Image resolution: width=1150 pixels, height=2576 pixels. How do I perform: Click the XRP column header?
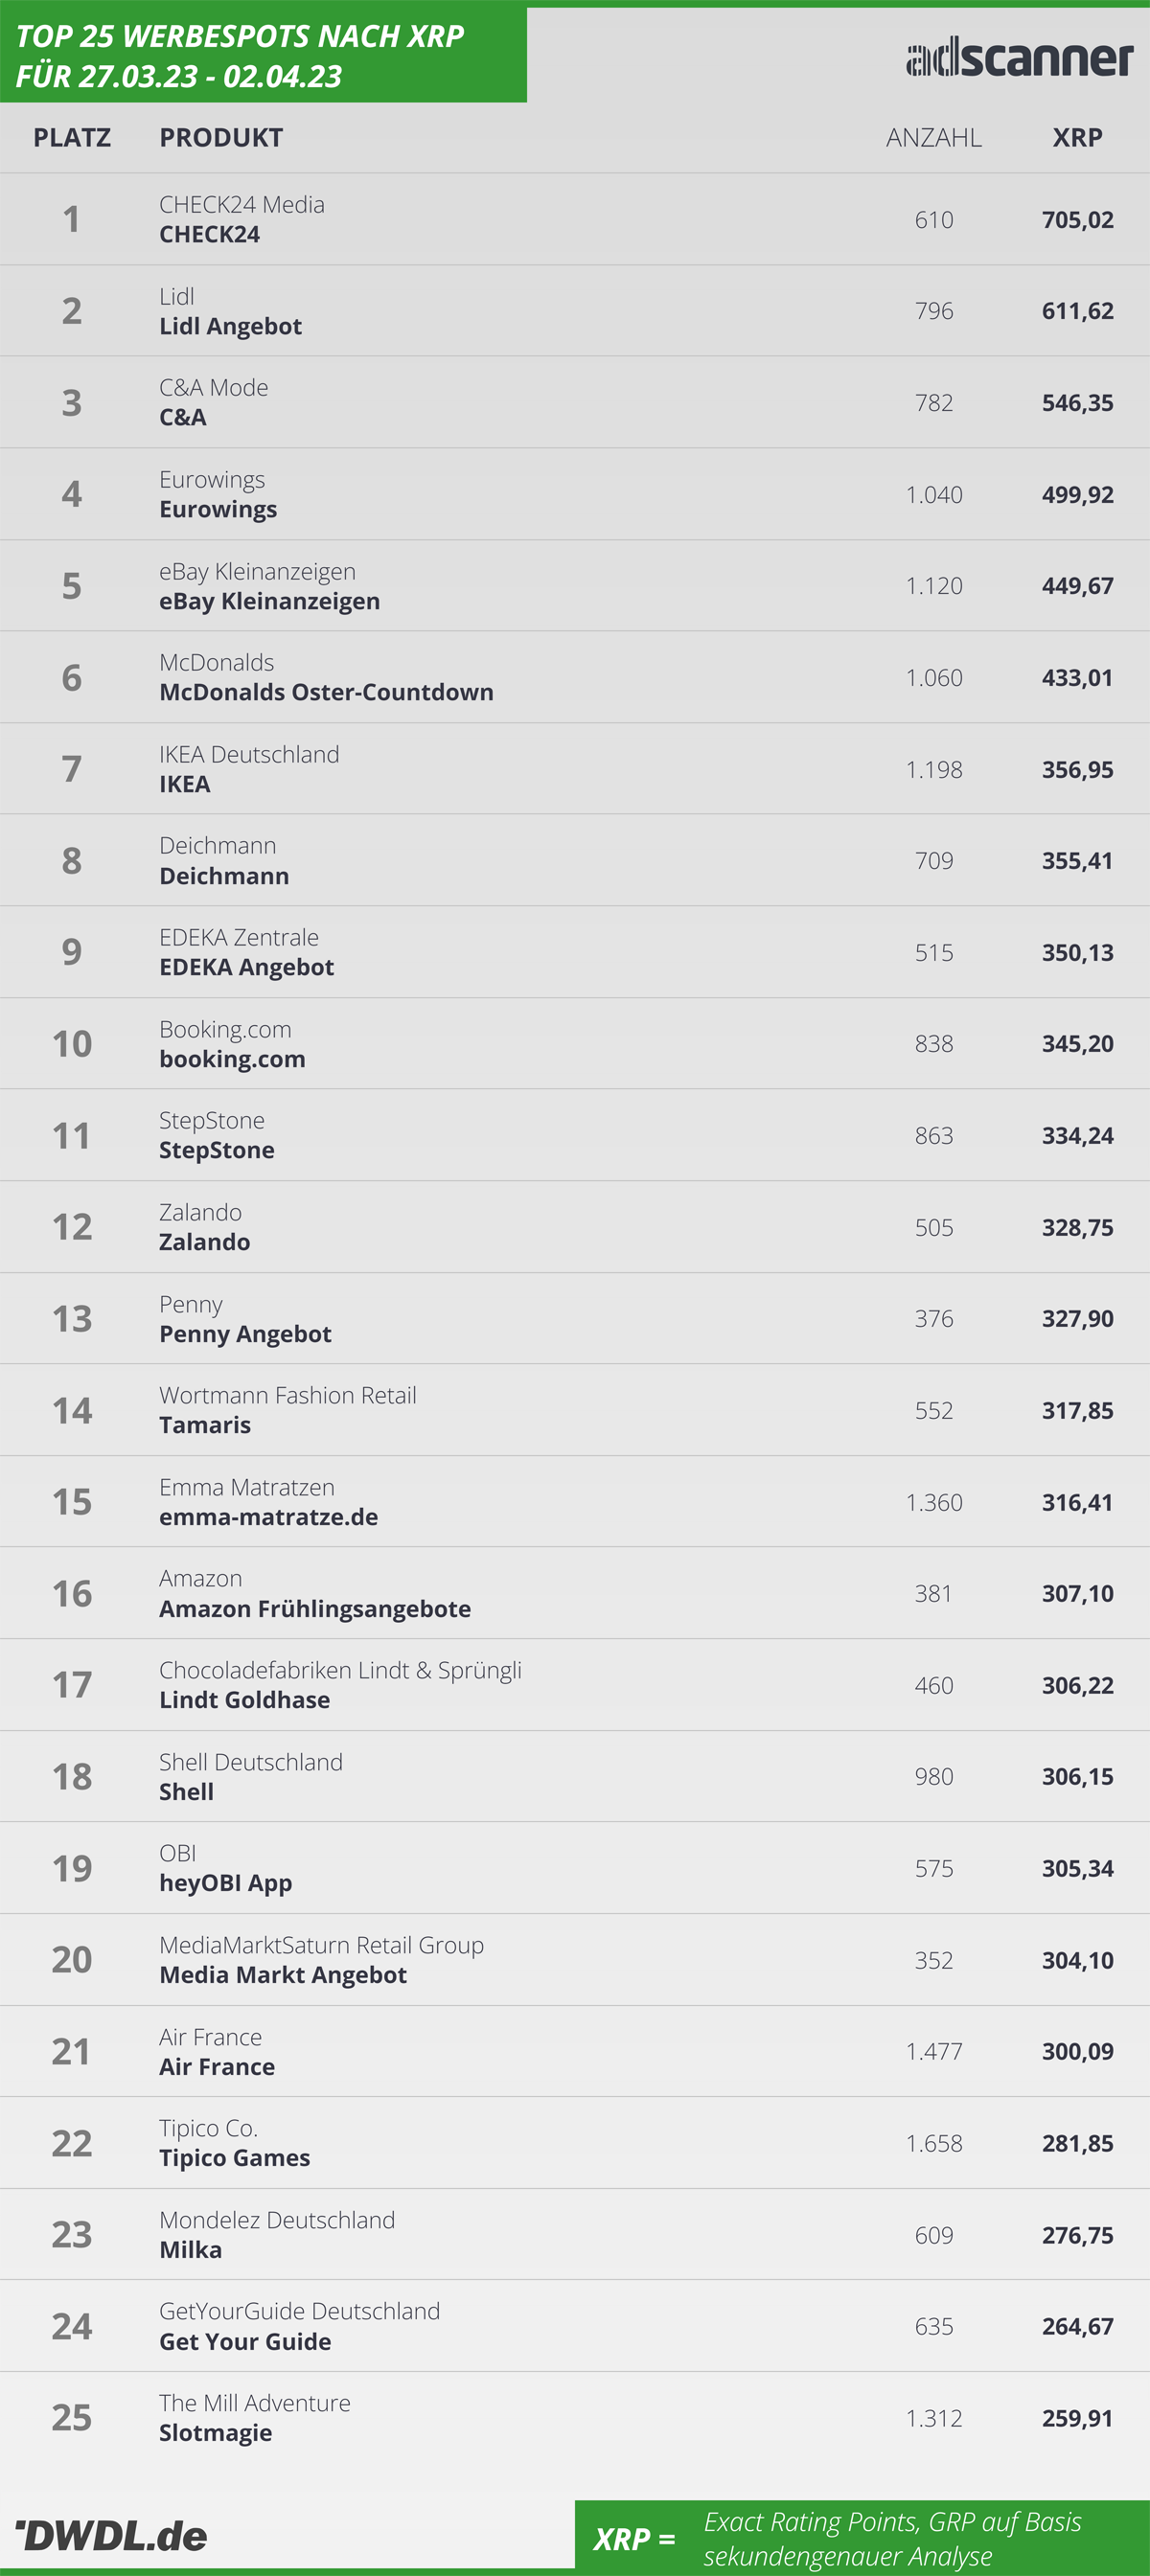[x=1077, y=138]
